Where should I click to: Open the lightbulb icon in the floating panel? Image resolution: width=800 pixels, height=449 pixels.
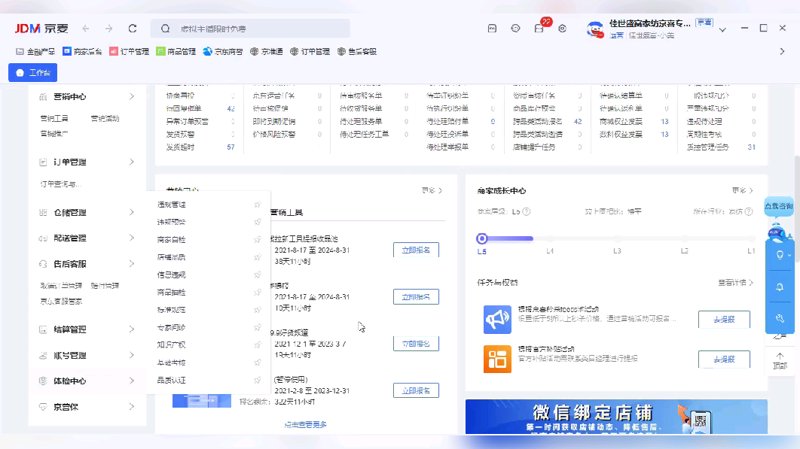click(x=780, y=255)
